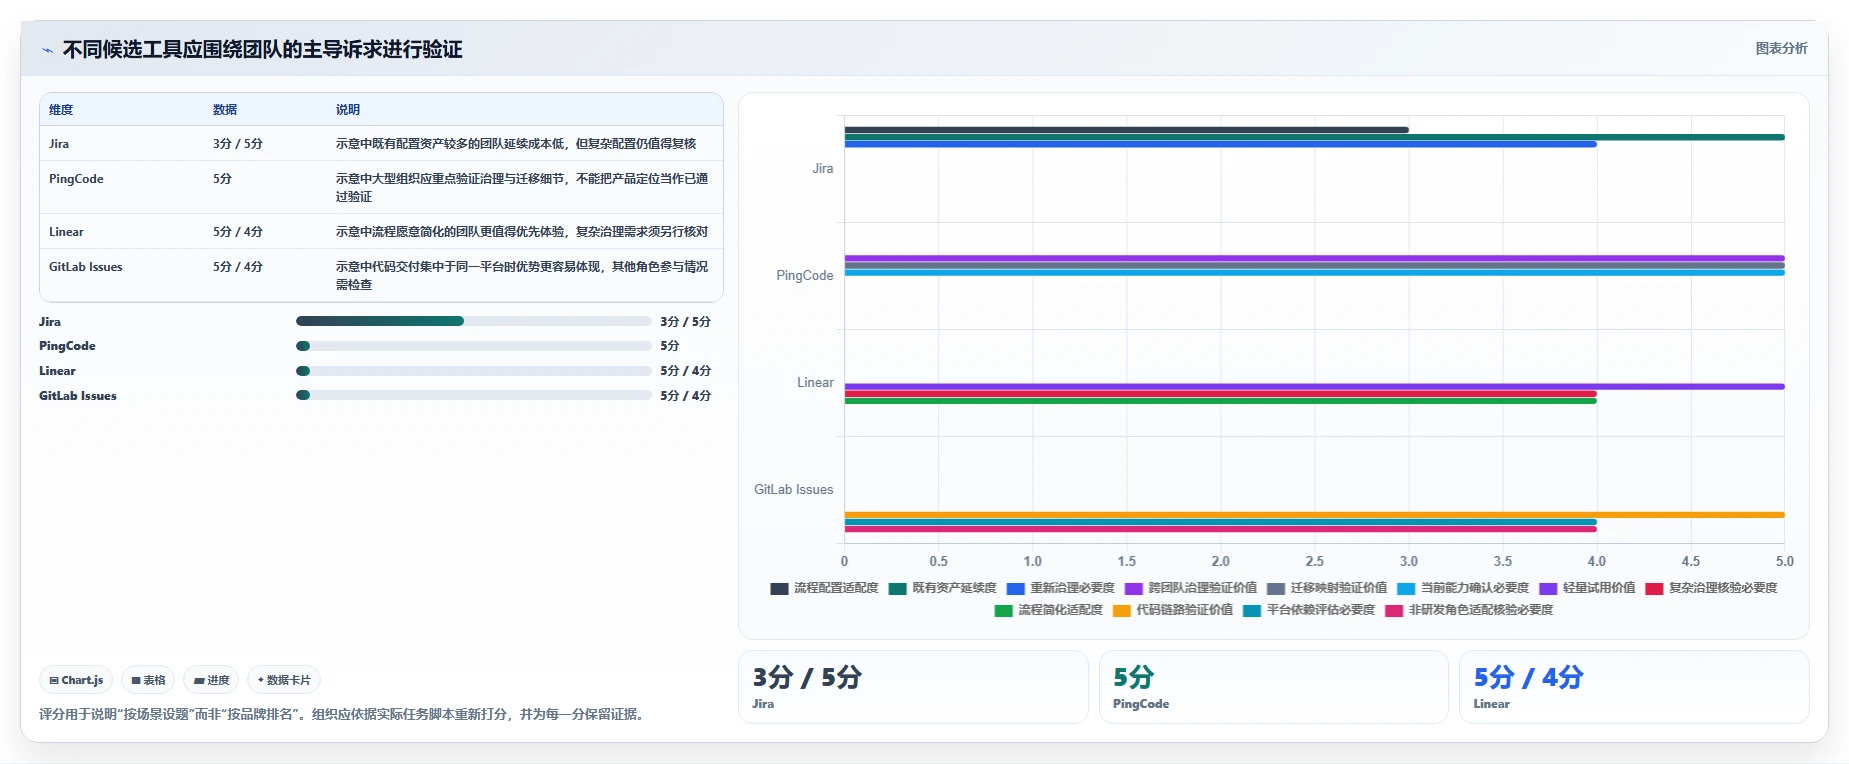Toggle 代码链路验证价值 legend item
The height and width of the screenshot is (764, 1849).
(1172, 610)
